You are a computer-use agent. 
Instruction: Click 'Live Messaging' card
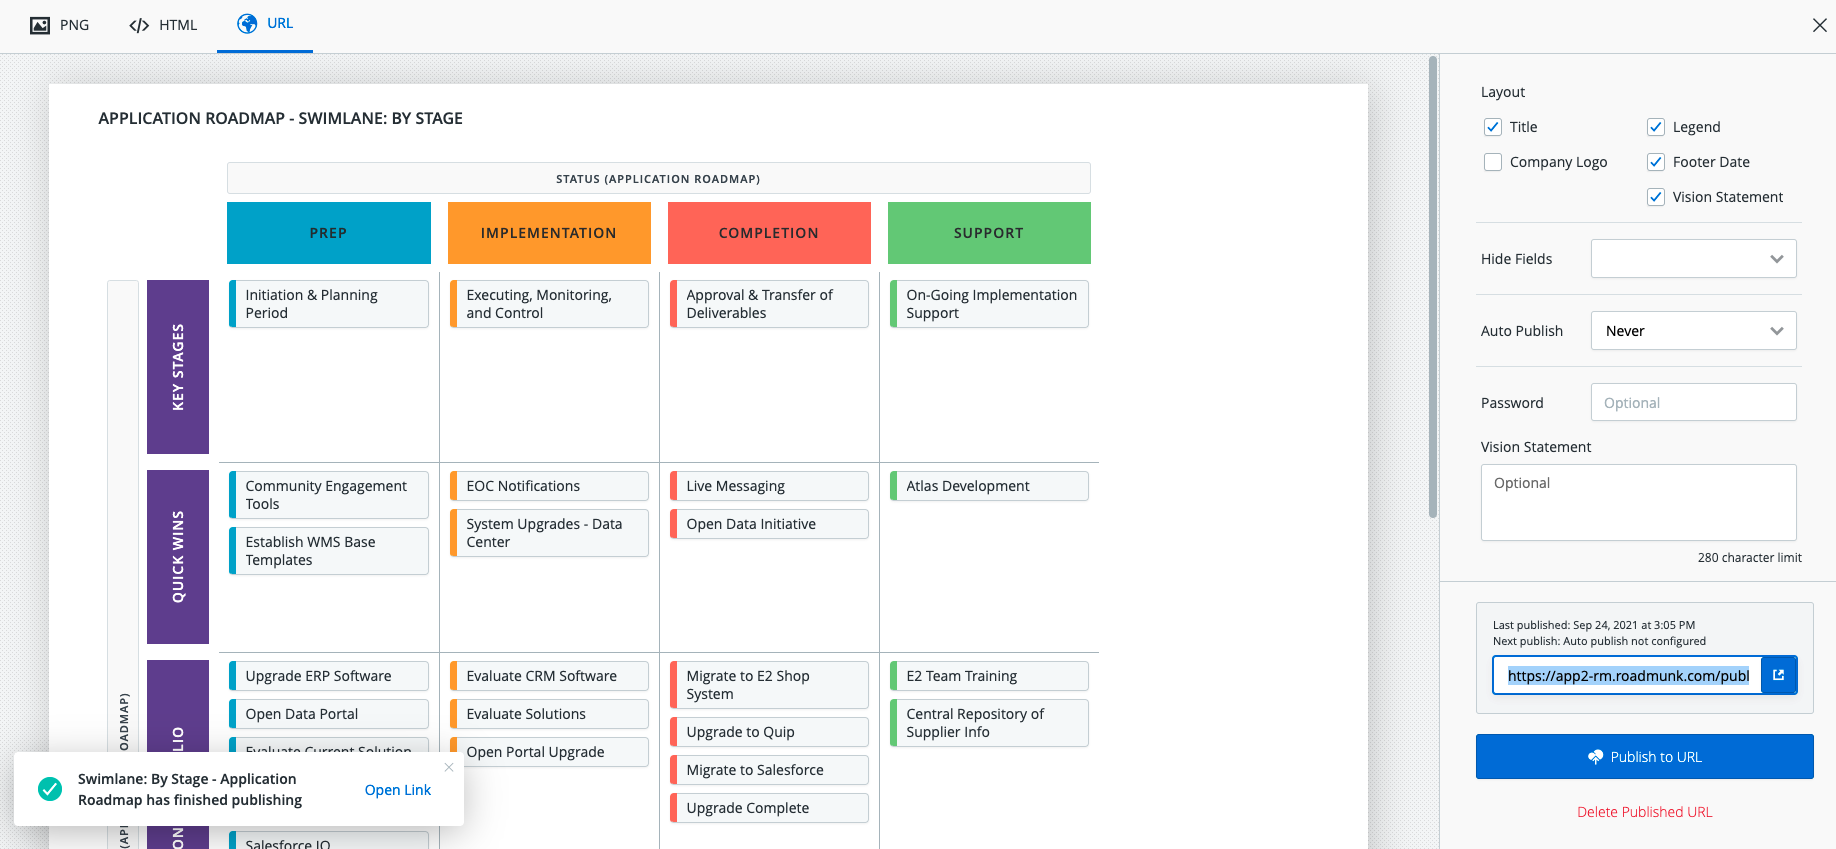pyautogui.click(x=769, y=486)
